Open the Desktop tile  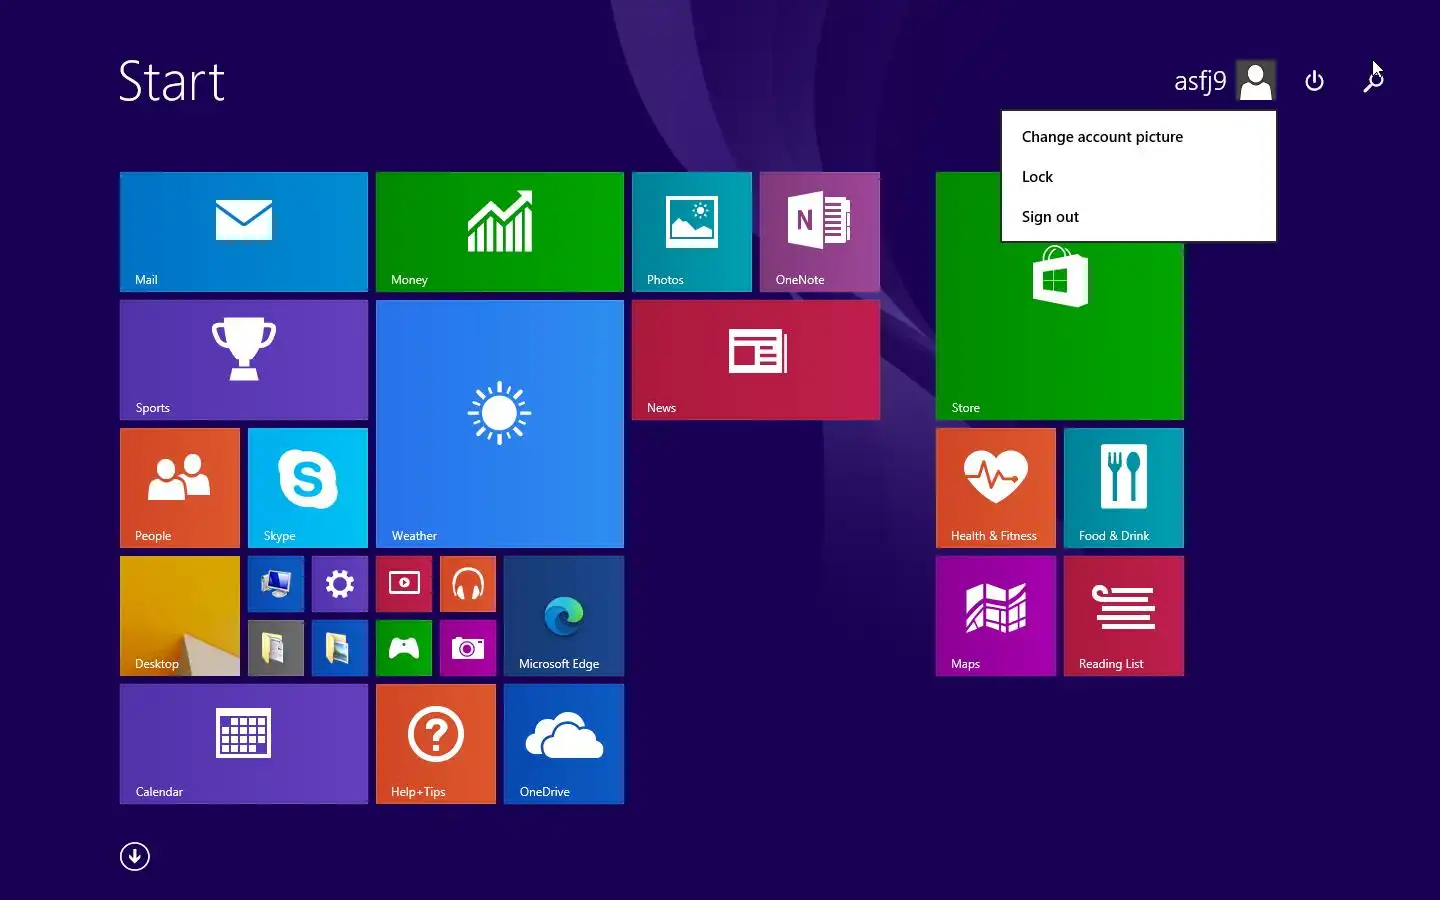point(180,616)
